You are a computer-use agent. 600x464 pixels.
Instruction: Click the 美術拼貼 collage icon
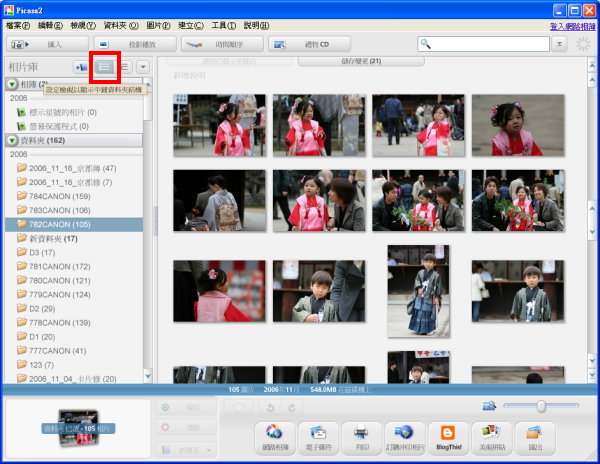pyautogui.click(x=491, y=433)
